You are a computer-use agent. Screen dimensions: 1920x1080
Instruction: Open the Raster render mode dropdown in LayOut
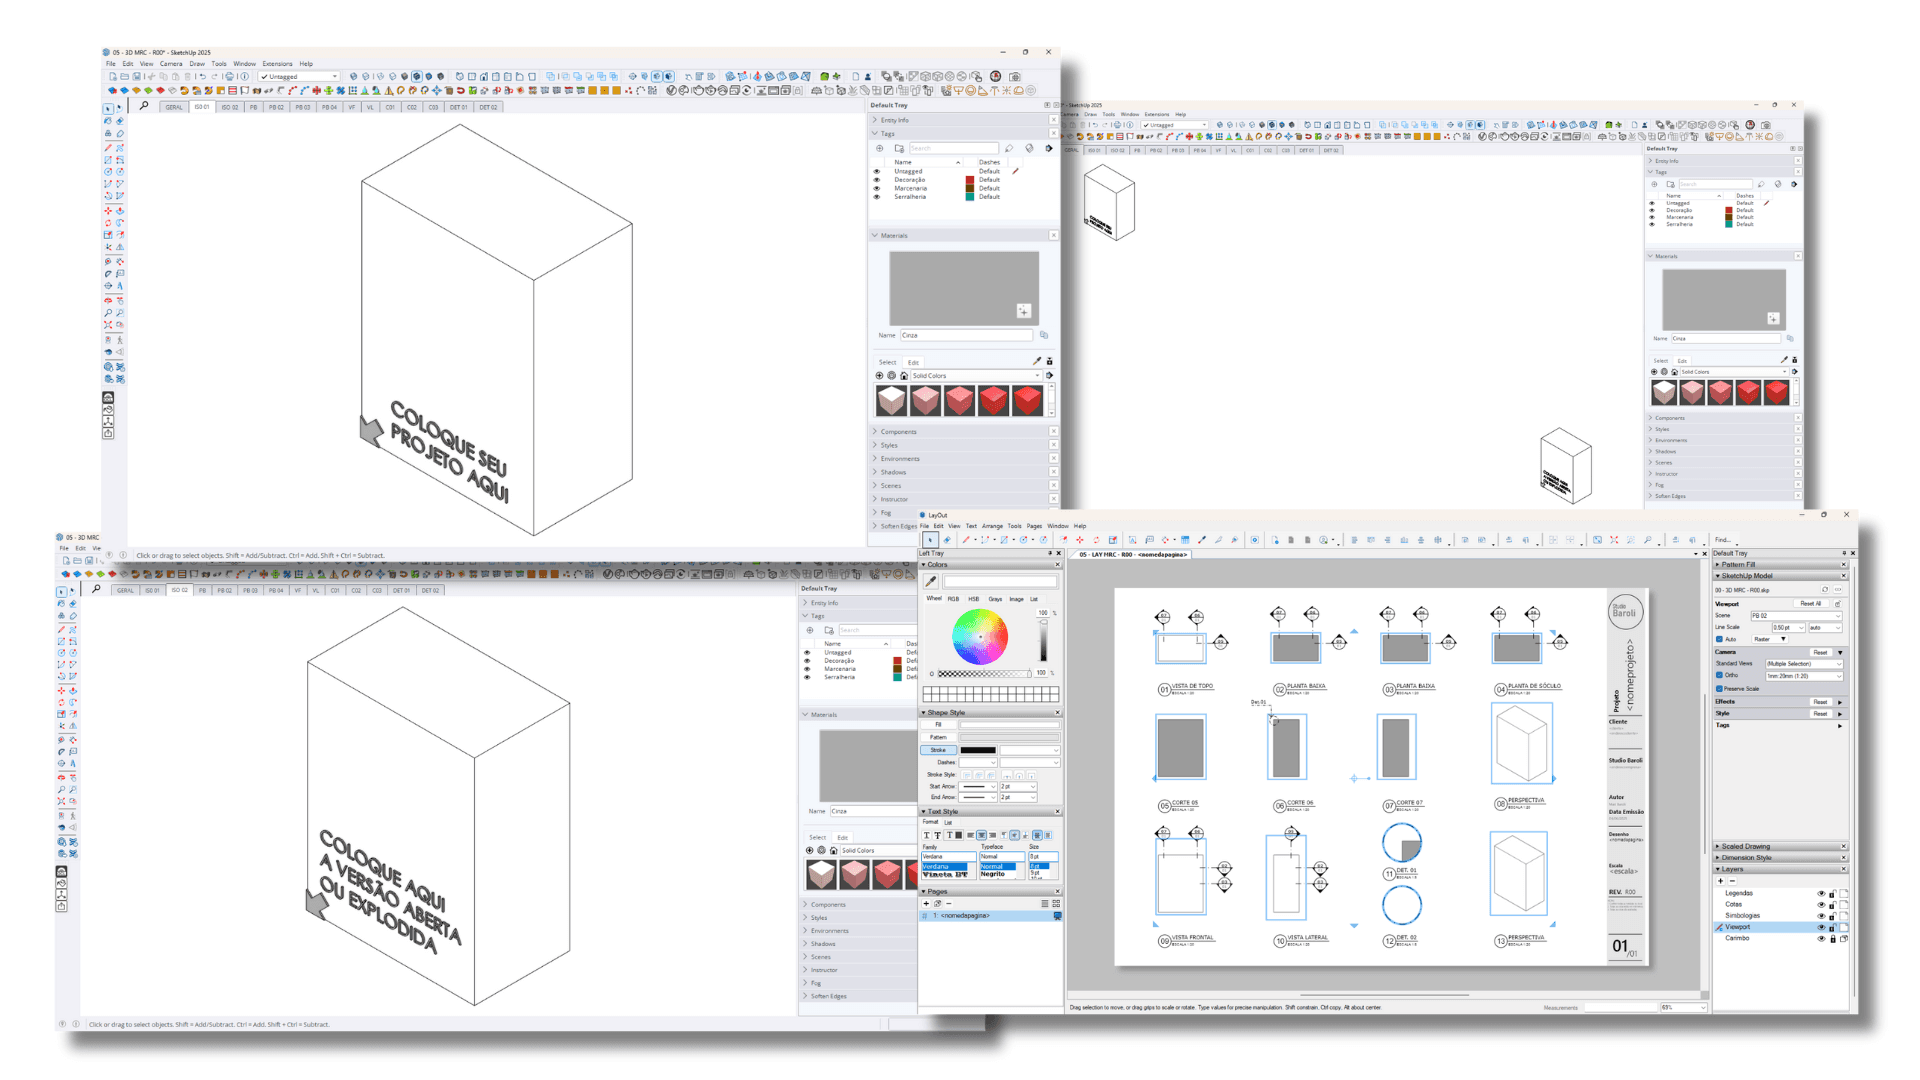[x=1771, y=639]
